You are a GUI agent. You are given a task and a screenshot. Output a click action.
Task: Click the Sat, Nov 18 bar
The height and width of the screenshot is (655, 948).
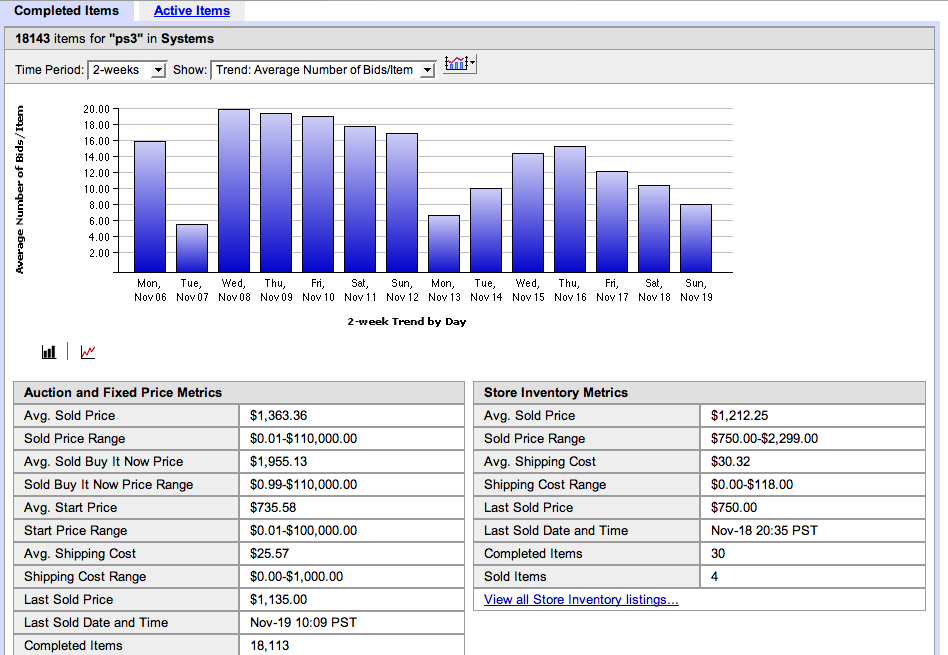click(x=654, y=229)
